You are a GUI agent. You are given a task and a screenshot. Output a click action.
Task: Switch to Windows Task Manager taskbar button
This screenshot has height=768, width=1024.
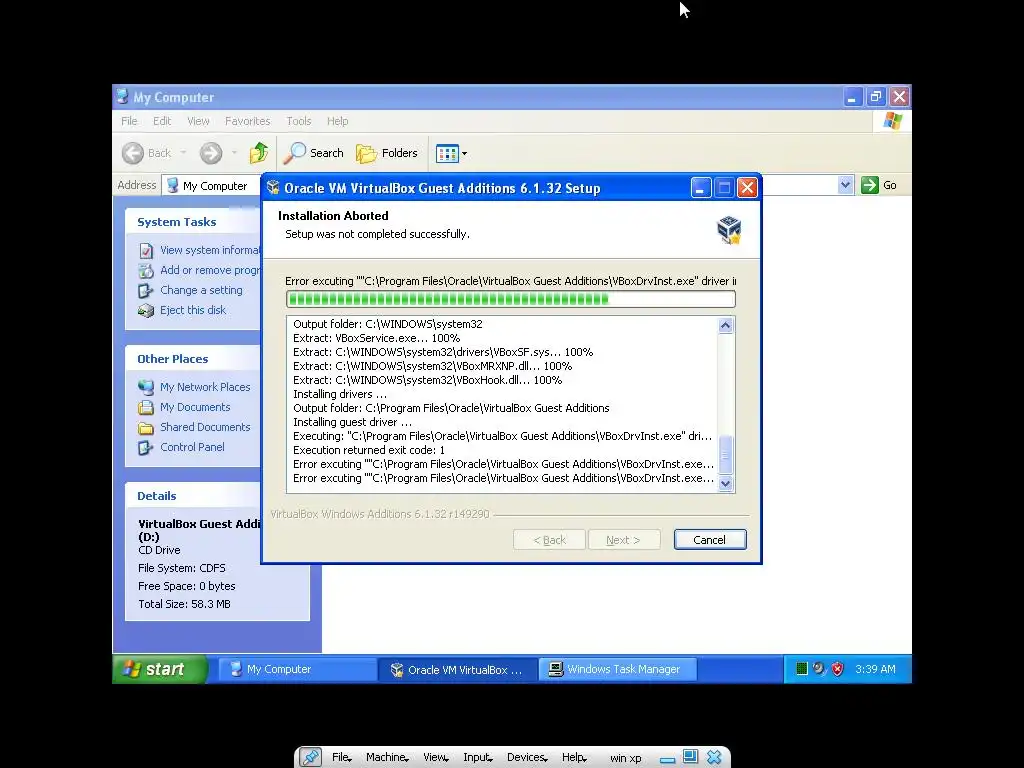[x=618, y=669]
